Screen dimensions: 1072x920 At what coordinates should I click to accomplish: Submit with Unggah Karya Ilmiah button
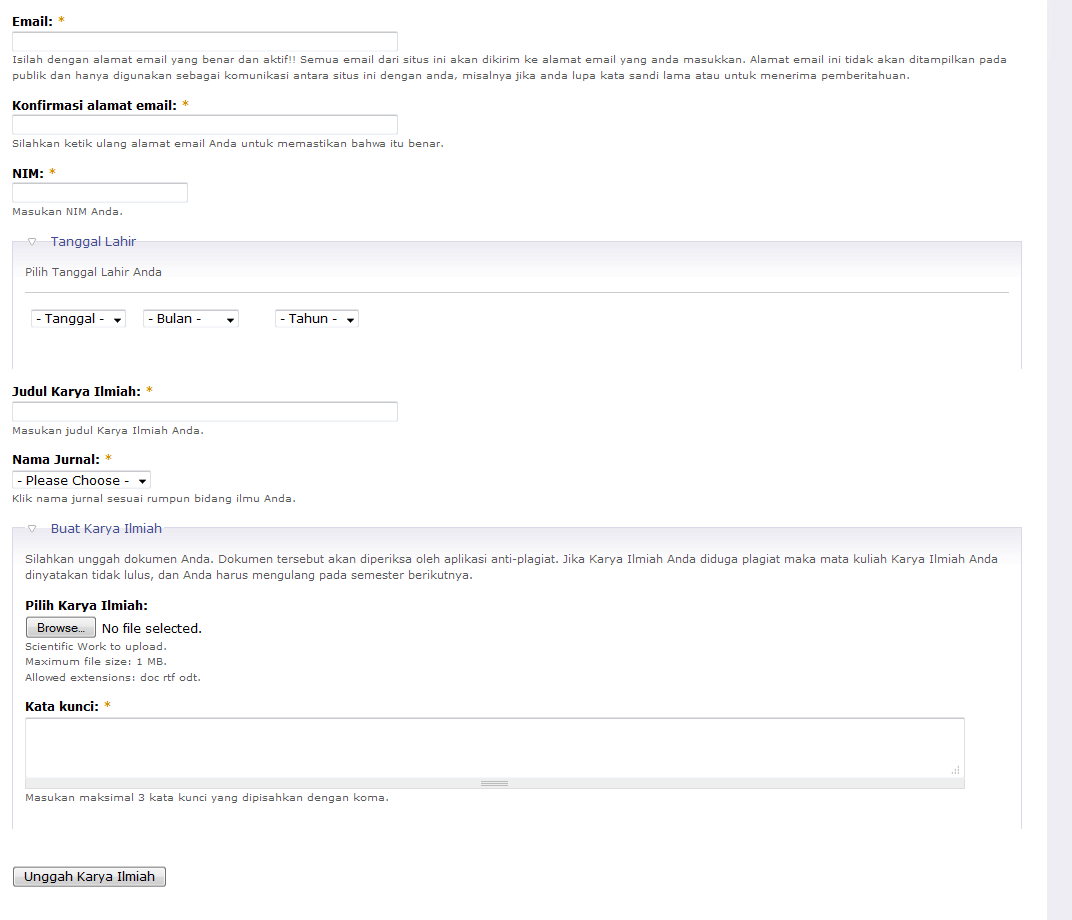[89, 877]
